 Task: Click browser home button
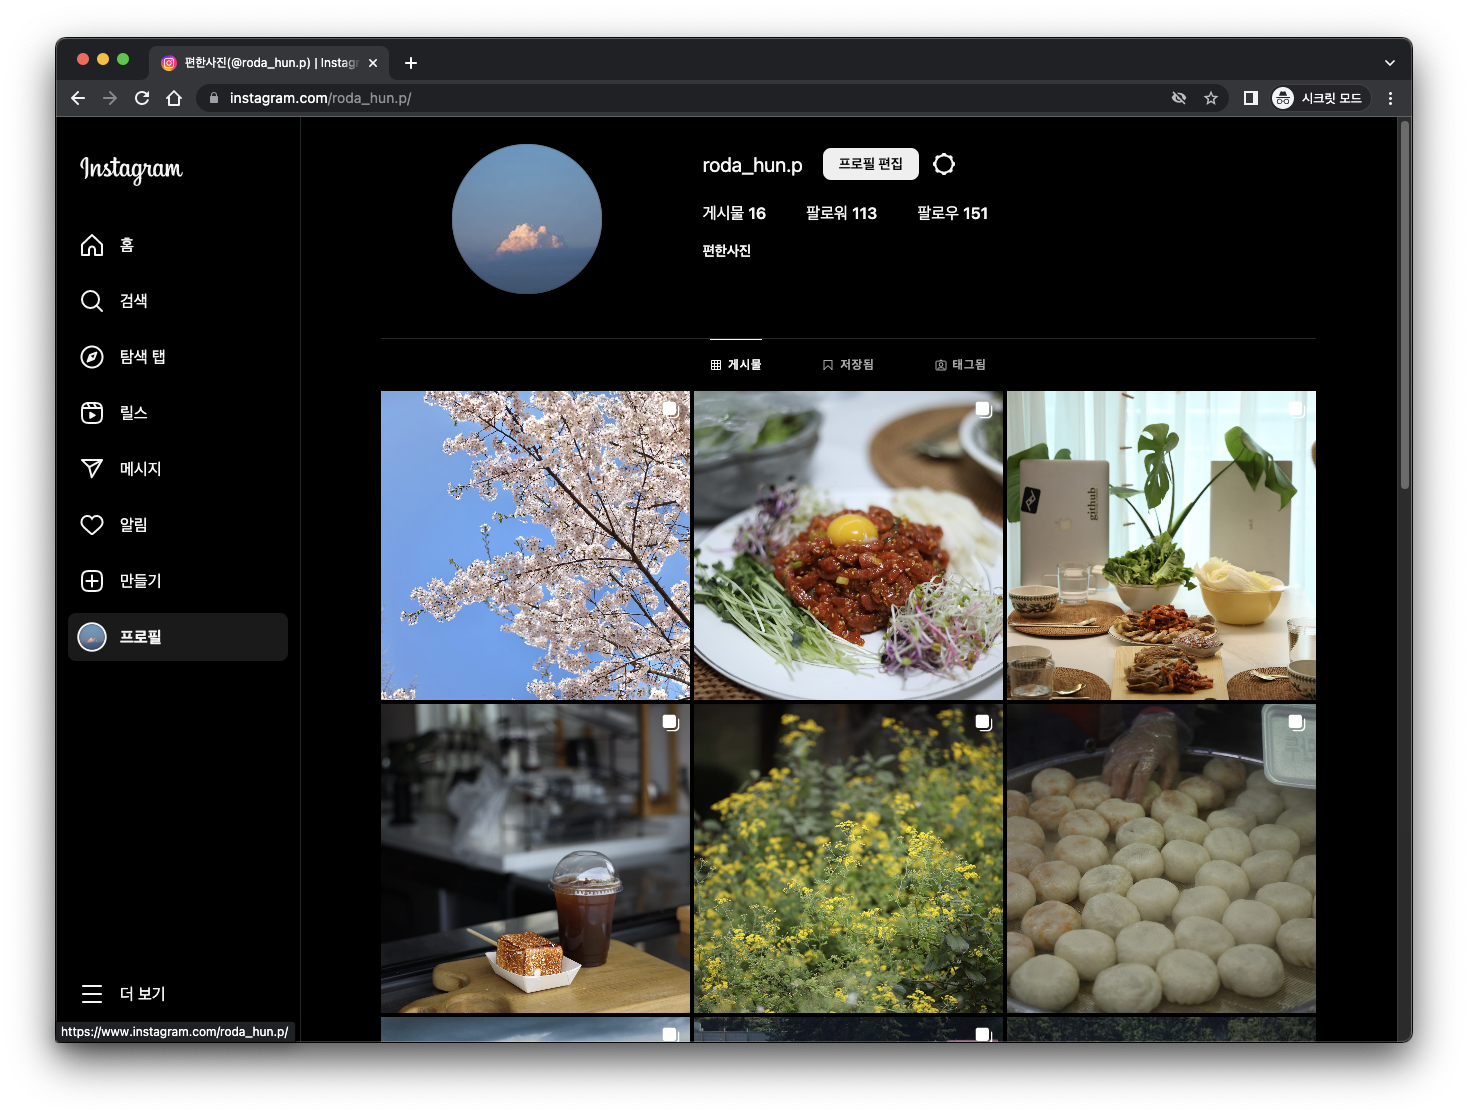tap(174, 98)
